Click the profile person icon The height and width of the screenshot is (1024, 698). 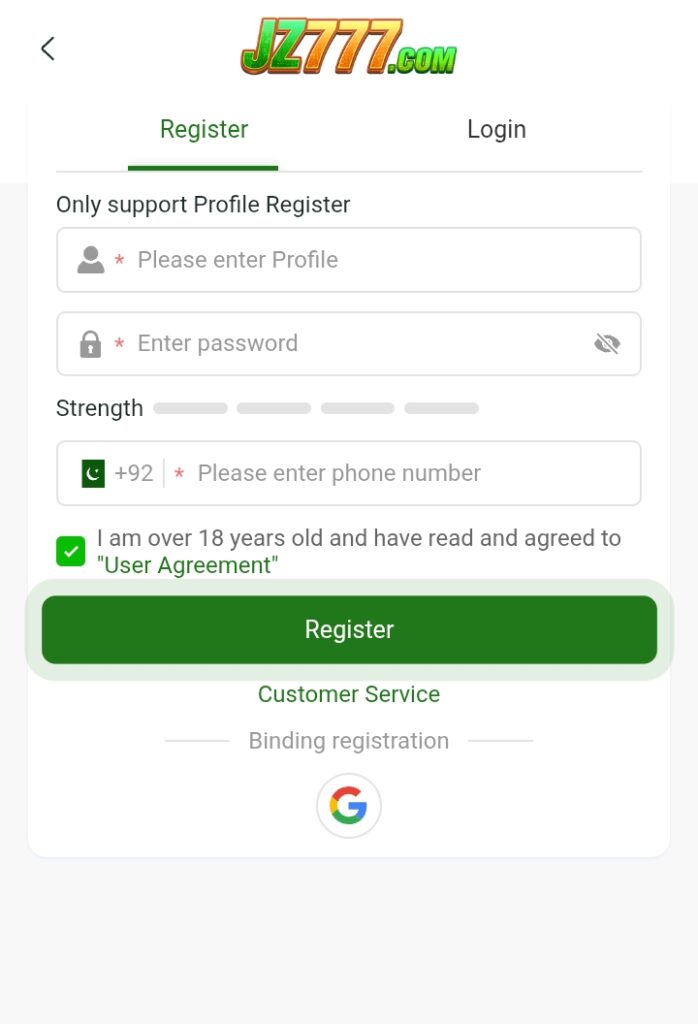tap(91, 259)
